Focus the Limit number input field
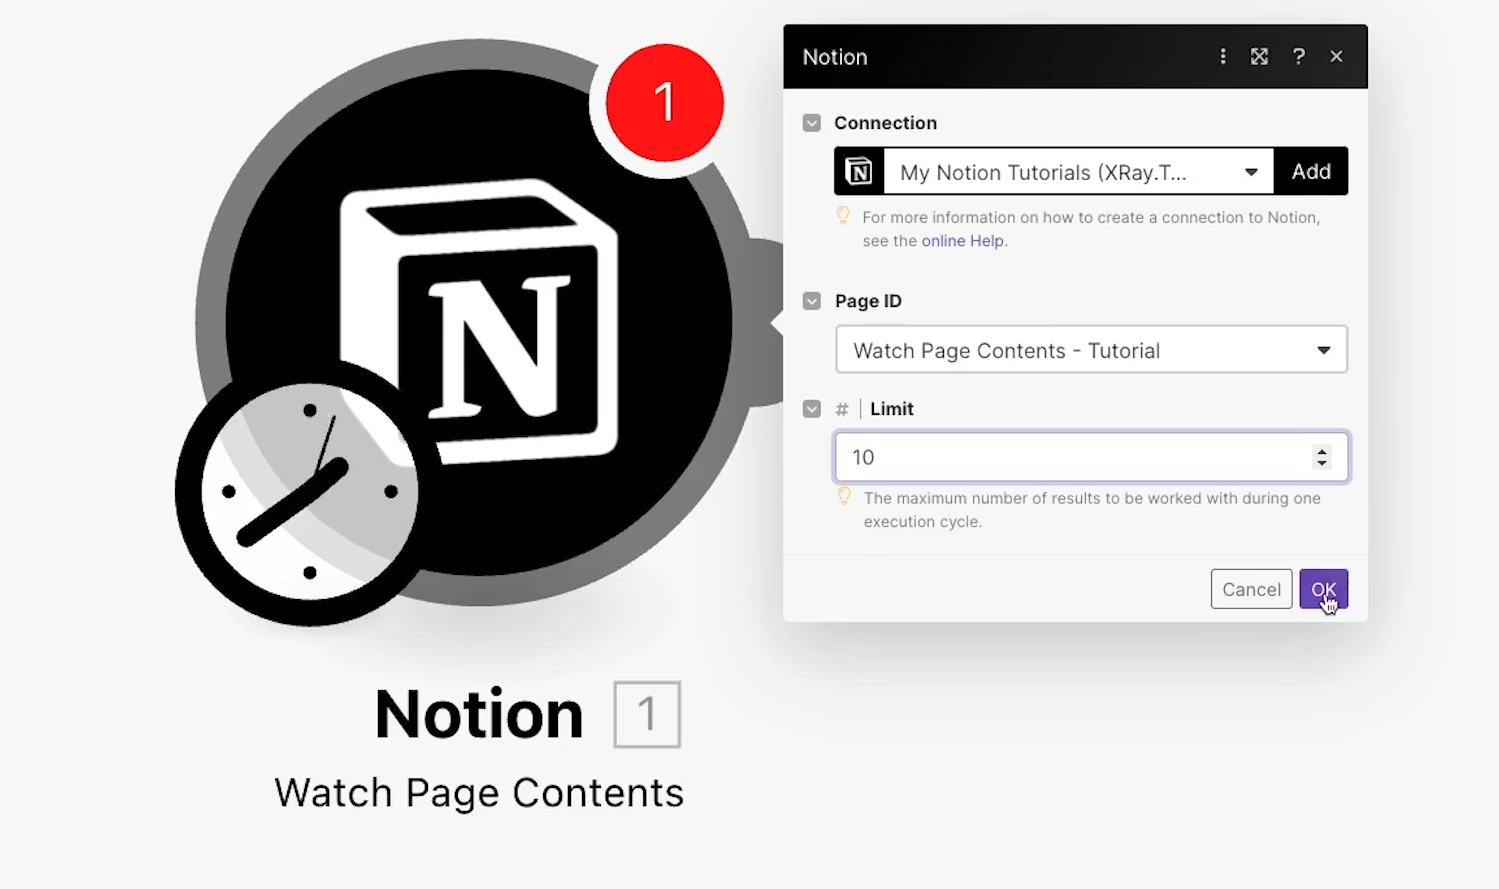The width and height of the screenshot is (1499, 889). [1091, 457]
